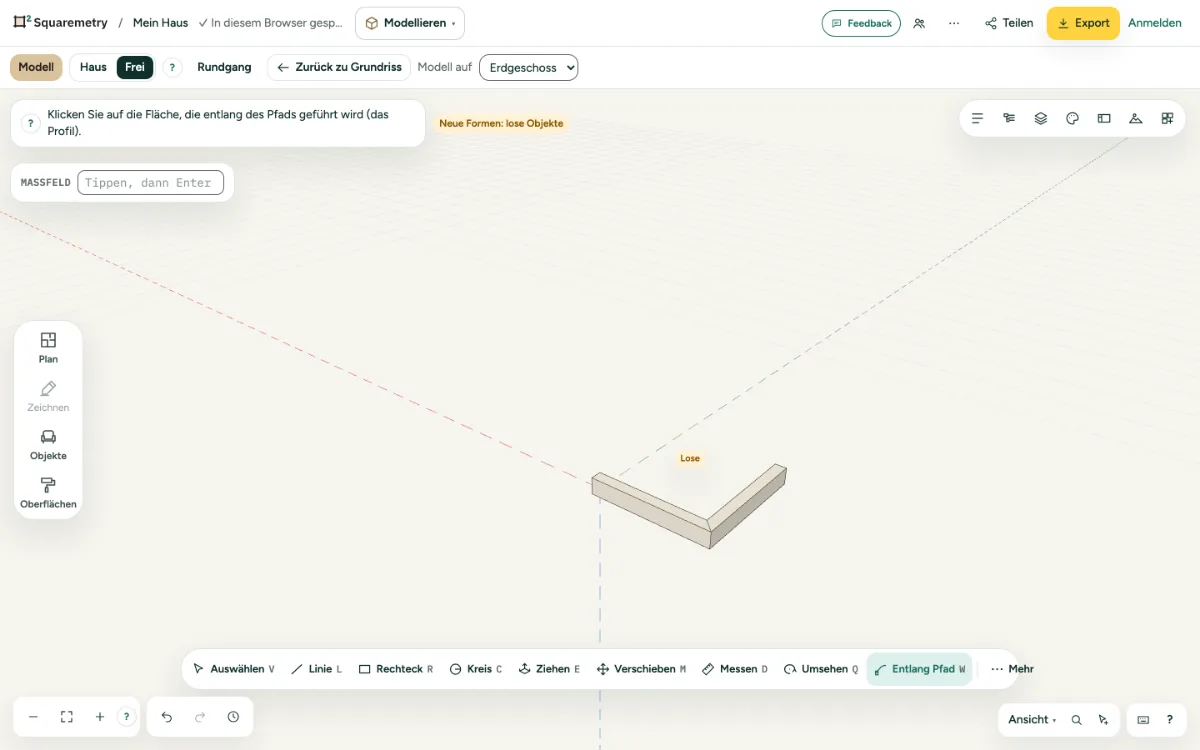Click the Anmelden link
Viewport: 1200px width, 750px height.
pos(1155,23)
